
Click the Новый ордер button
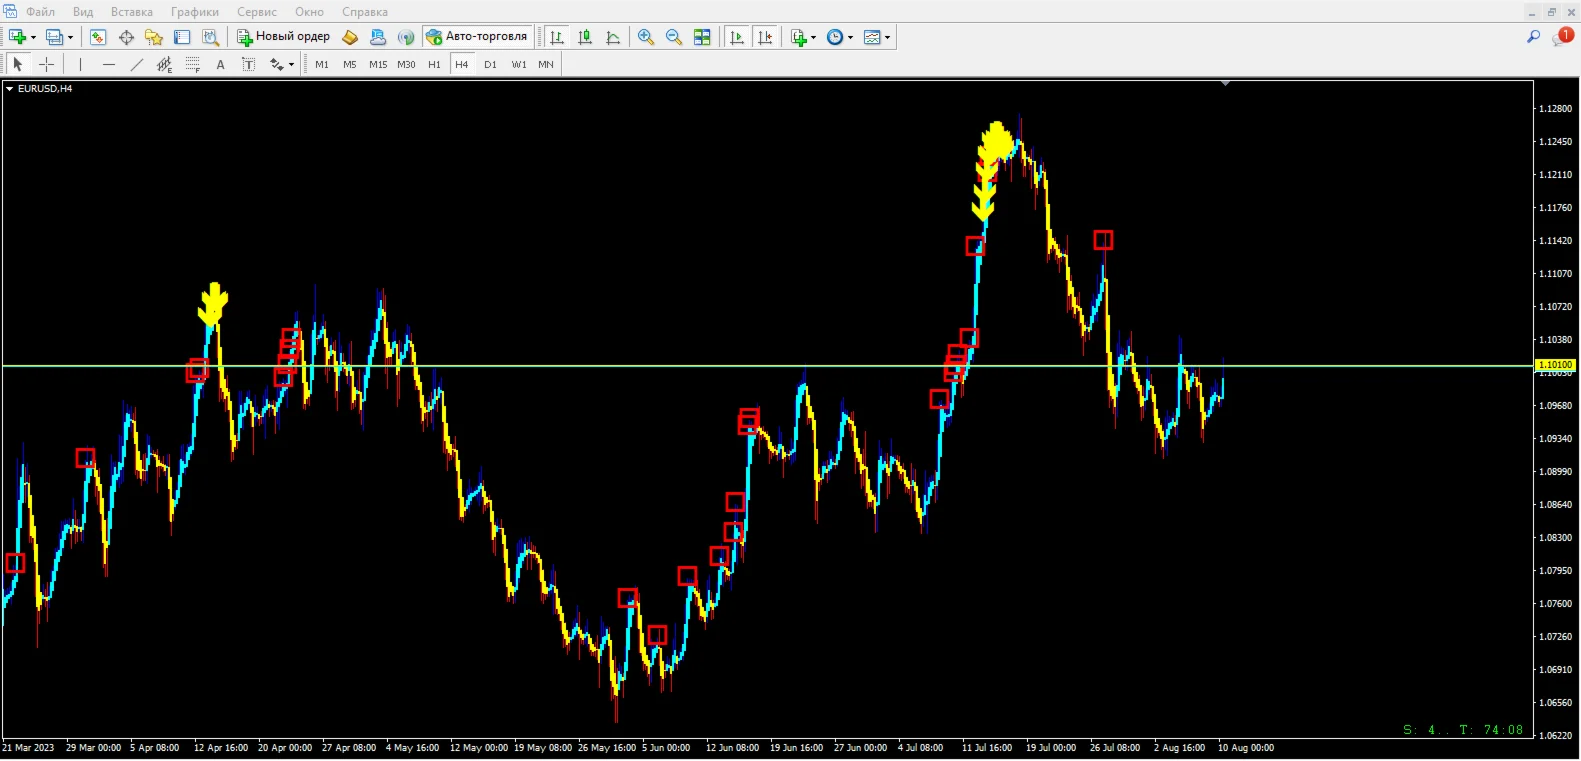284,37
